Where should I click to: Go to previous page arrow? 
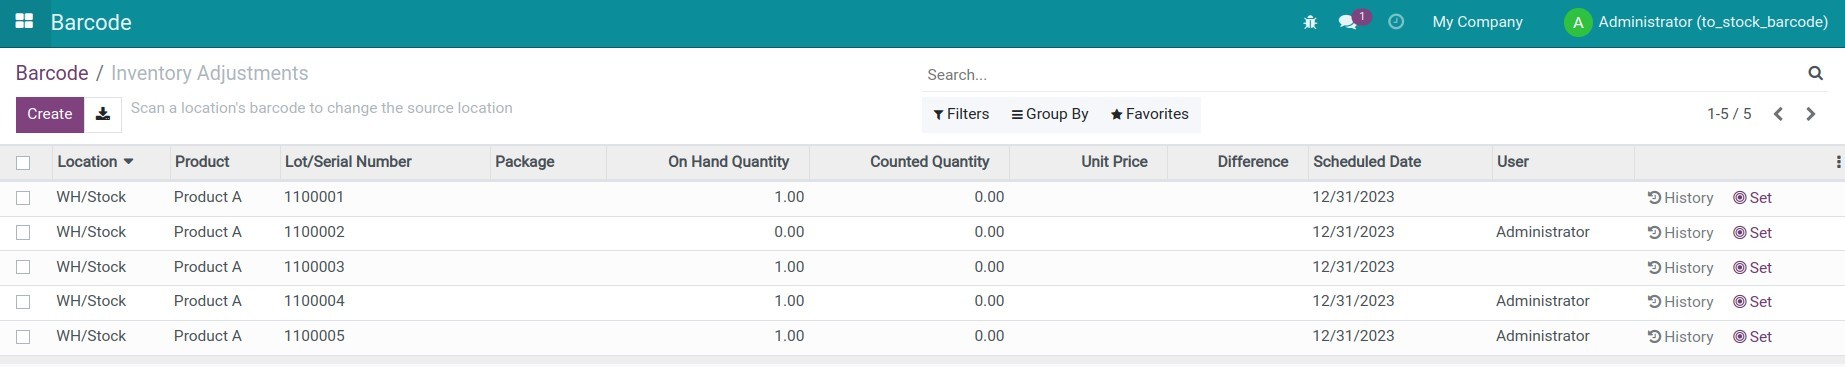click(x=1778, y=114)
